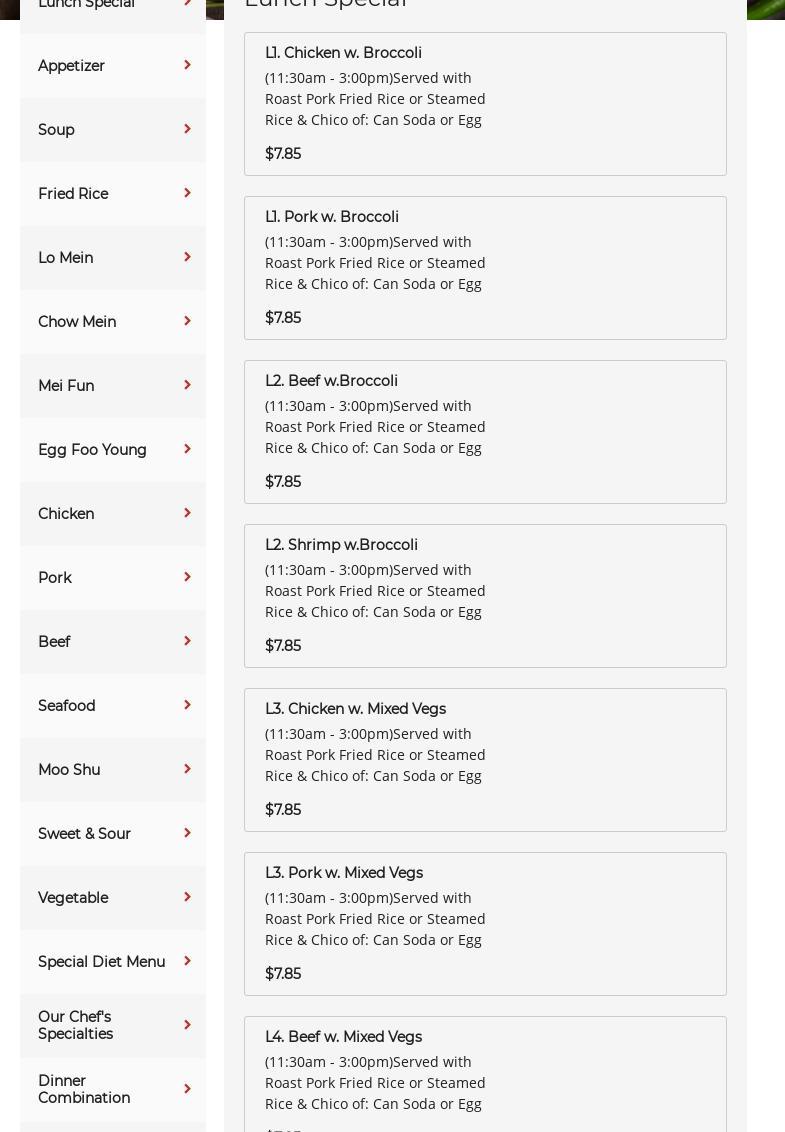
Task: Select L1. Chicken w. Broccoli item
Action: pyautogui.click(x=343, y=53)
